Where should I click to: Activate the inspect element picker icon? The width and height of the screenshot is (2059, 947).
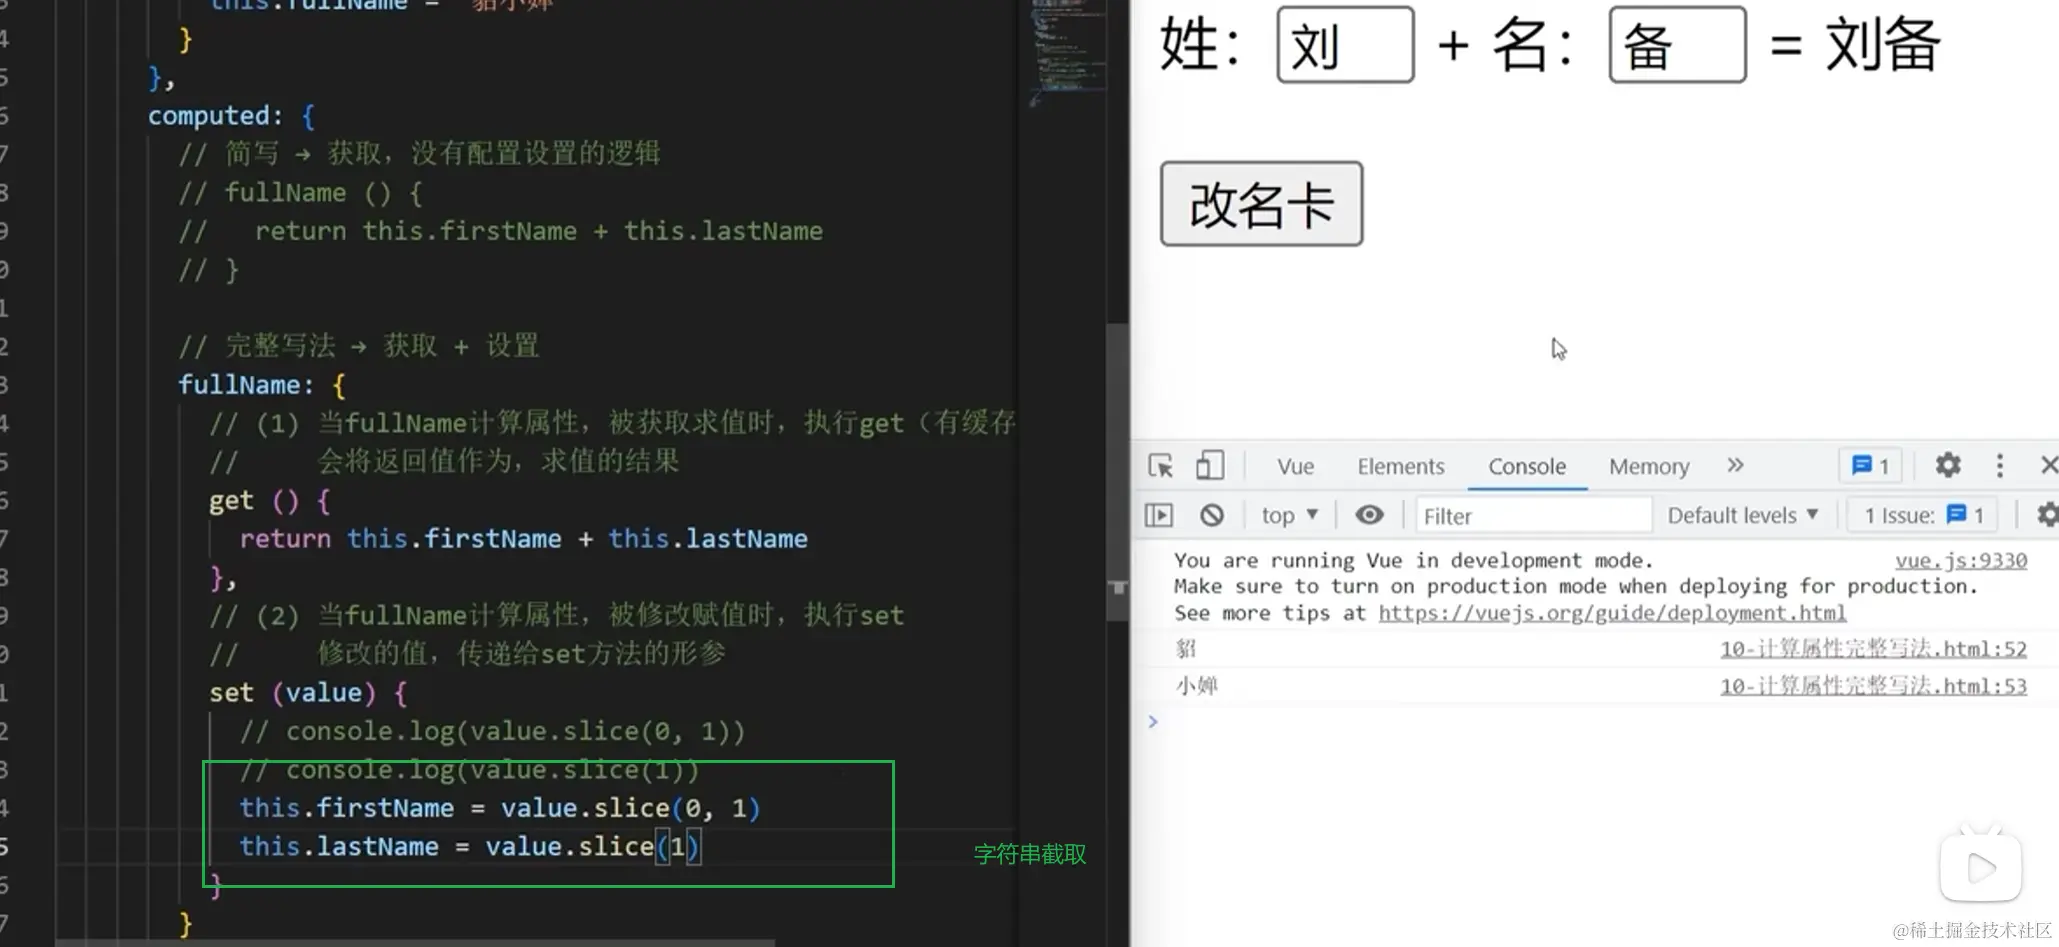1160,466
